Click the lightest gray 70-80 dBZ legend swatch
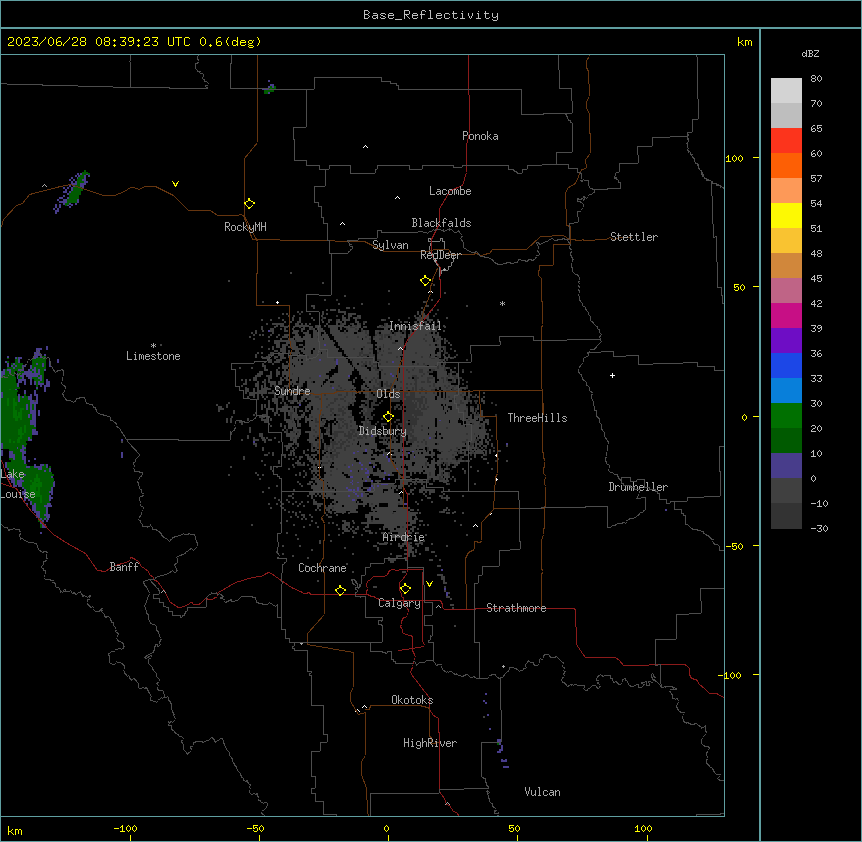Viewport: 862px width, 842px height. point(786,91)
